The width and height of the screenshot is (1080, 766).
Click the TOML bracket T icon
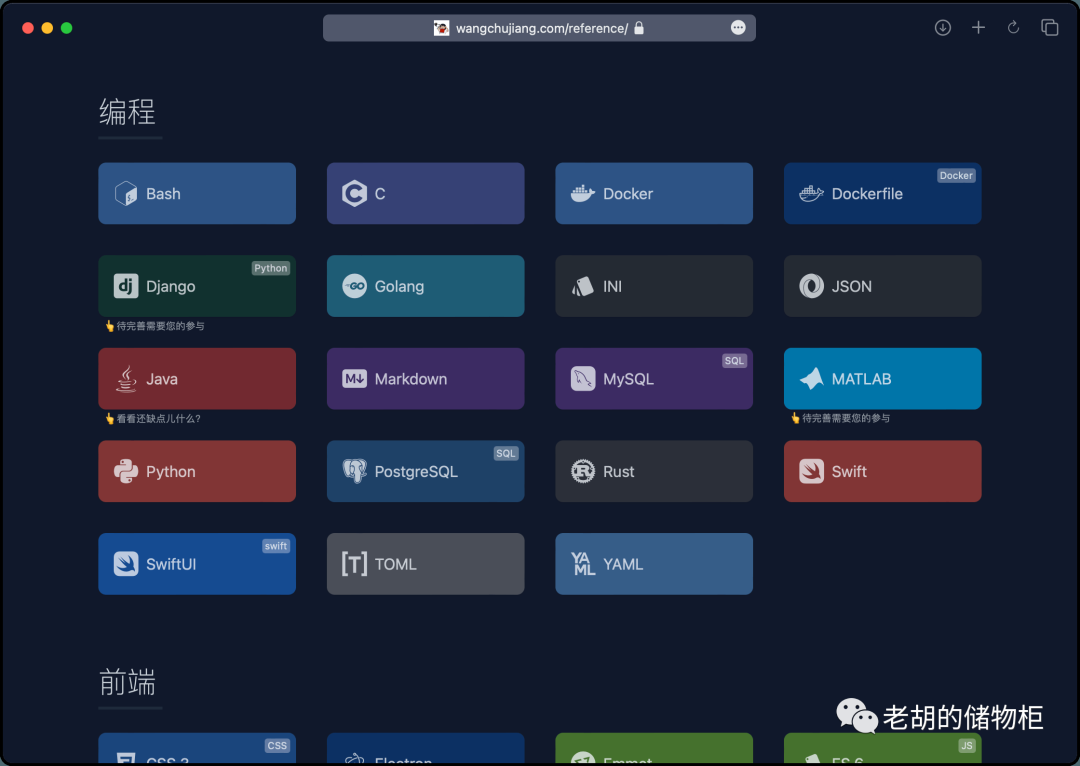(355, 563)
